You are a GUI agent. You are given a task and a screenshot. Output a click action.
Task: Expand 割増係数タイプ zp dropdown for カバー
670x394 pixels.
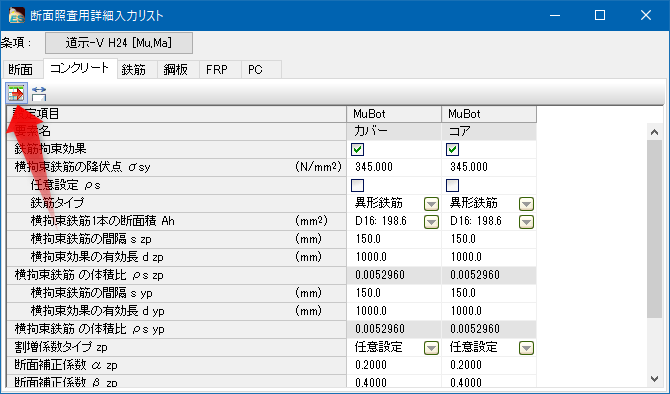click(432, 348)
